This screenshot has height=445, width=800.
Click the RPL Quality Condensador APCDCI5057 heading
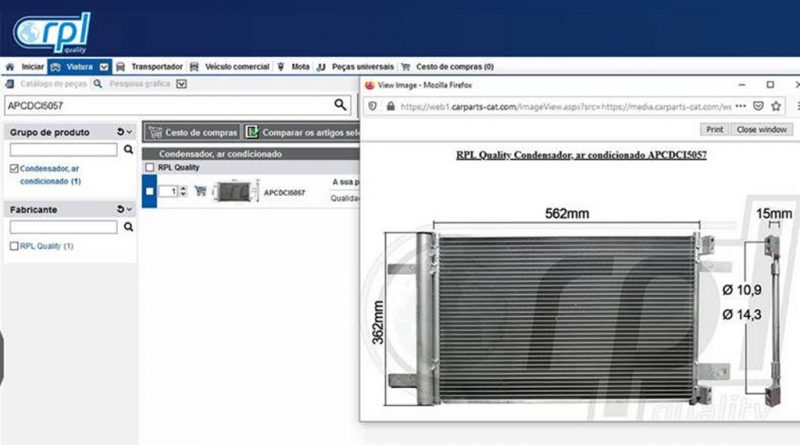tap(581, 155)
